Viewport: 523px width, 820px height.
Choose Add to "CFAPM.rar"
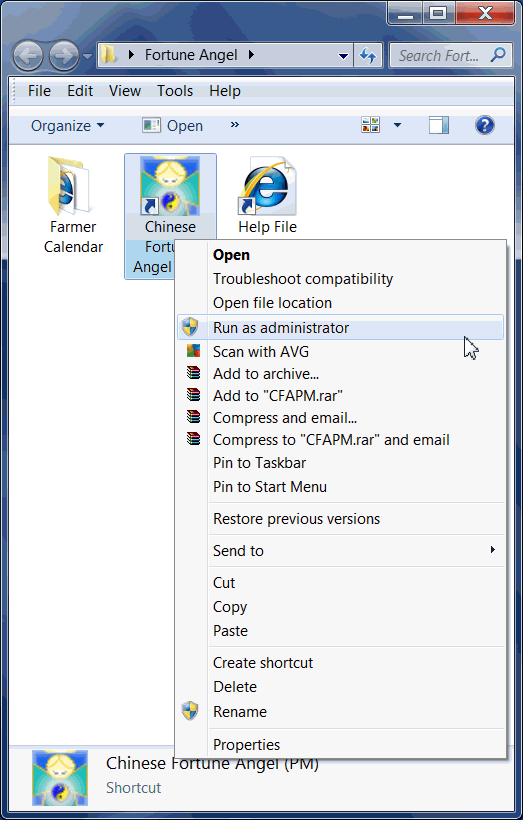click(340, 396)
